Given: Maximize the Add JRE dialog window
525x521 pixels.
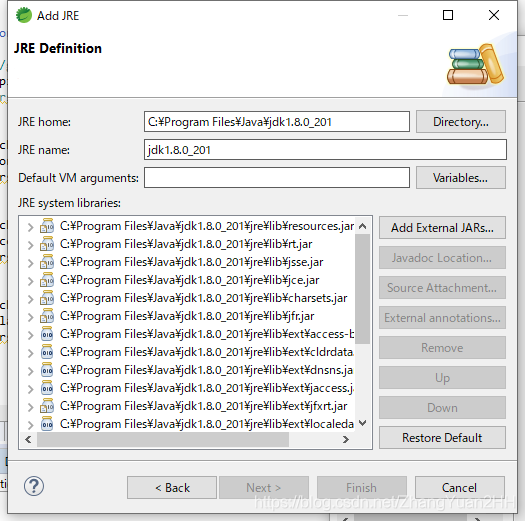Looking at the screenshot, I should [448, 15].
